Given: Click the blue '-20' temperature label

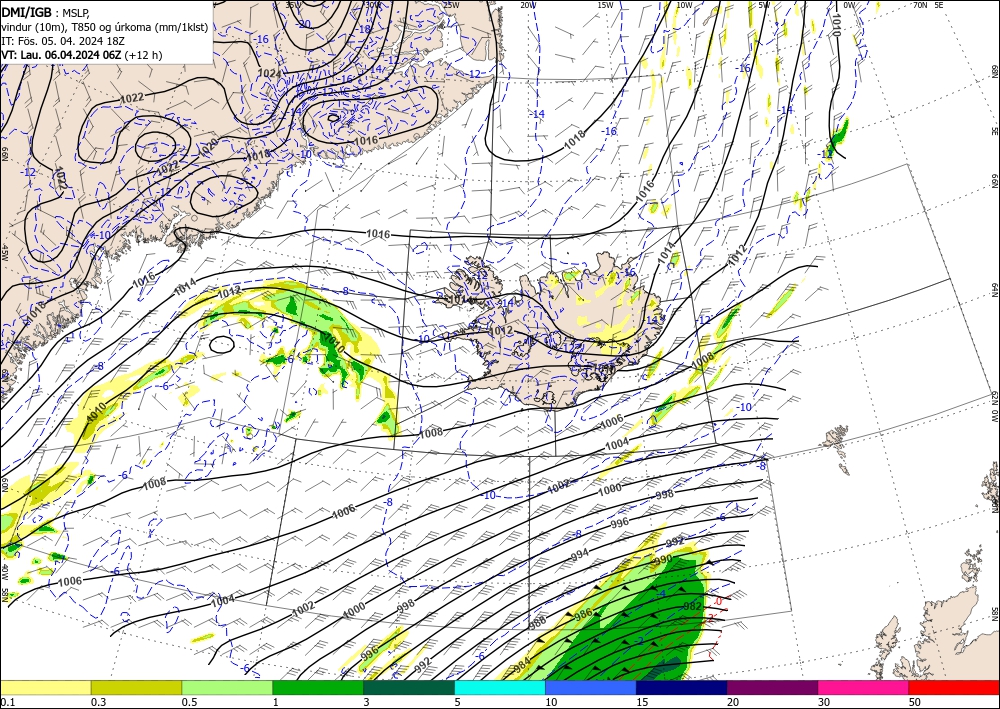Looking at the screenshot, I should tap(304, 24).
